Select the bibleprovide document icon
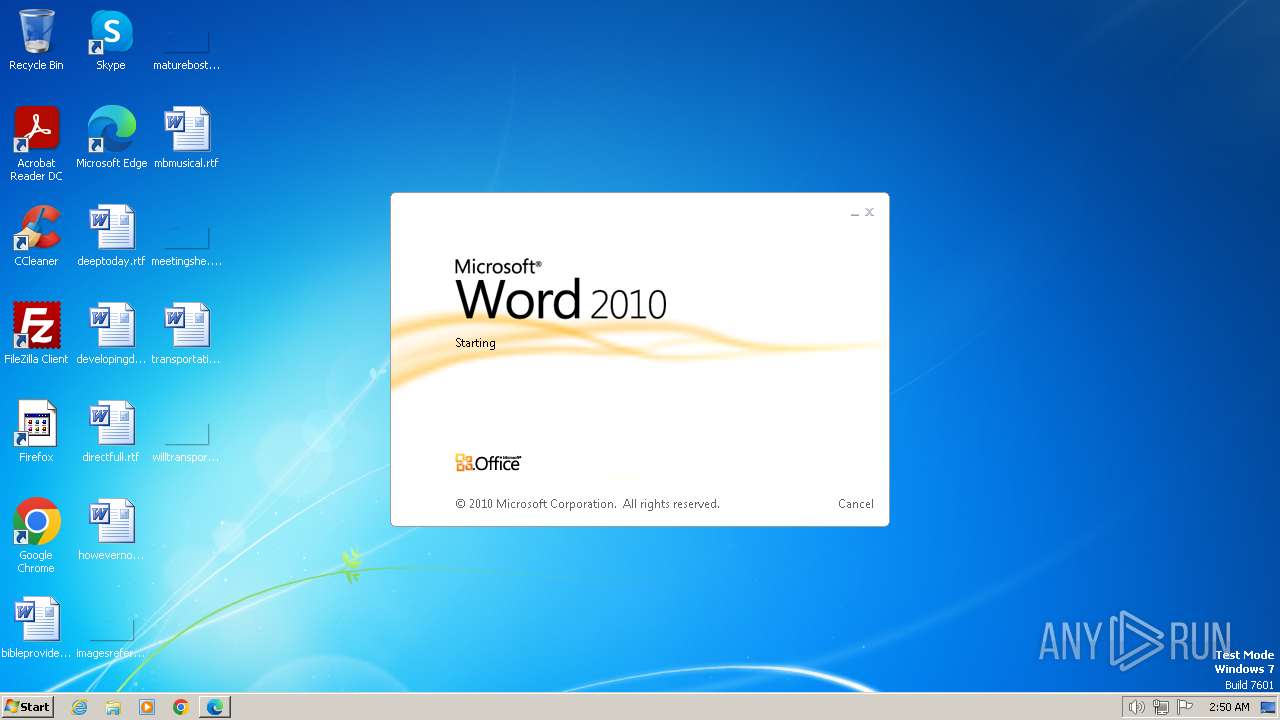The width and height of the screenshot is (1280, 720). tap(36, 628)
